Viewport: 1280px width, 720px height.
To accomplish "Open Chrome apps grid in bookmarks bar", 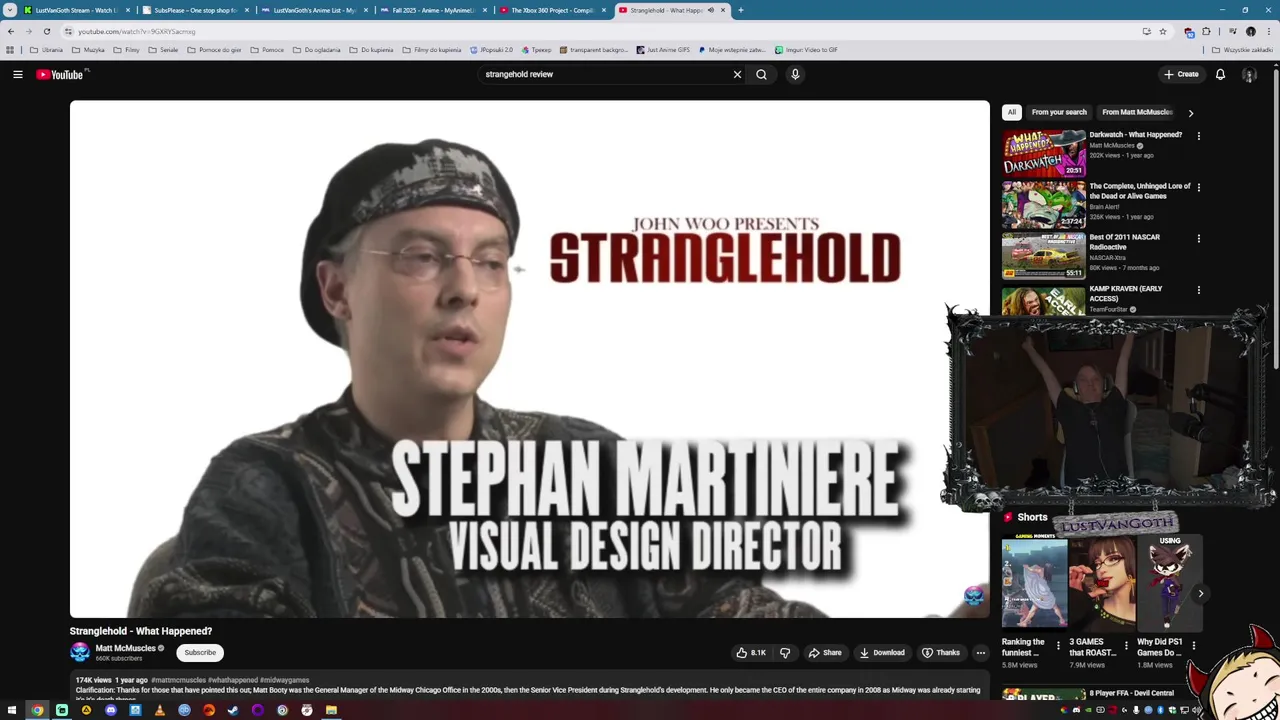I will 10,49.
